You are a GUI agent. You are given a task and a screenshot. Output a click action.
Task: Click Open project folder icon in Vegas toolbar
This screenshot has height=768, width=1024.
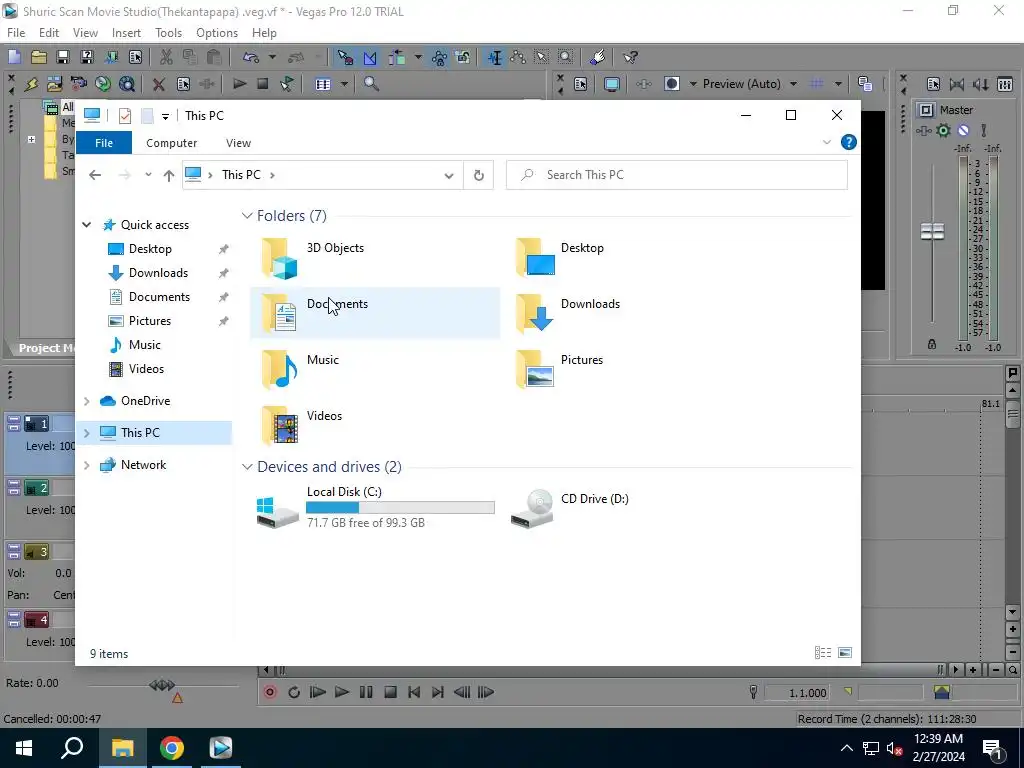coord(39,57)
